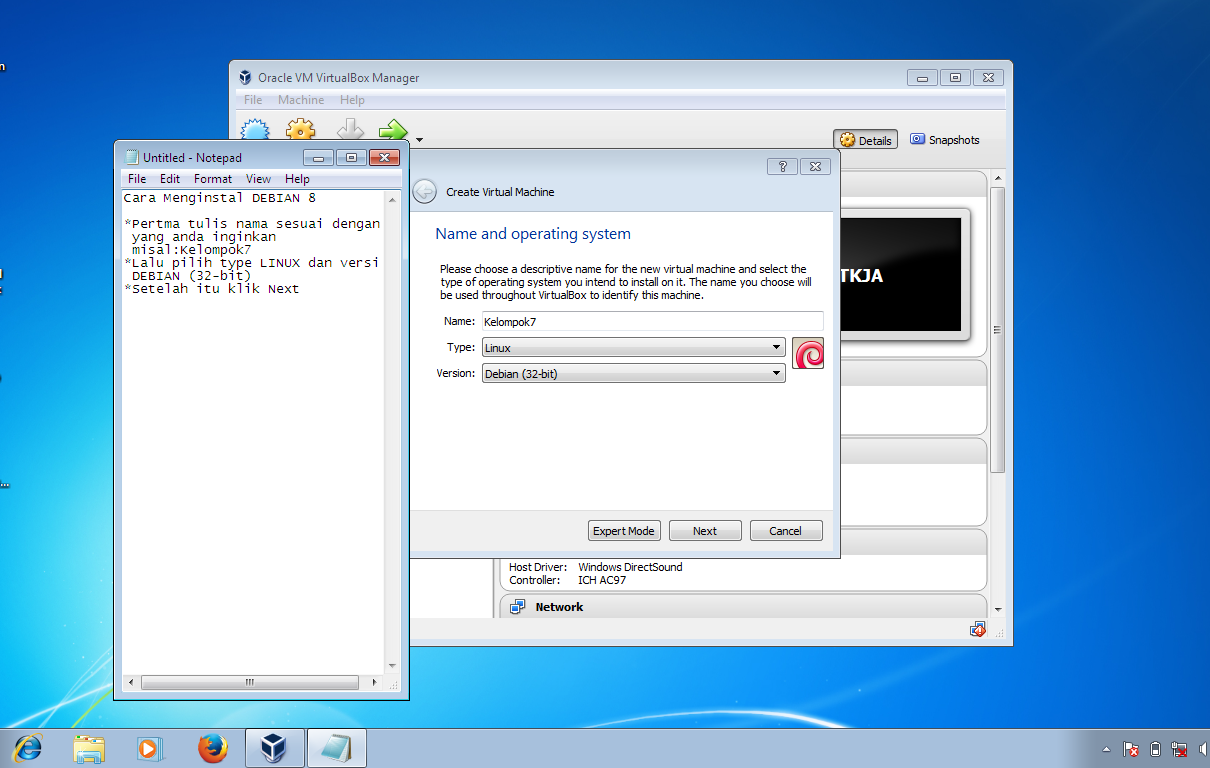Click the Notepad icon in Notepad title bar

pos(131,157)
